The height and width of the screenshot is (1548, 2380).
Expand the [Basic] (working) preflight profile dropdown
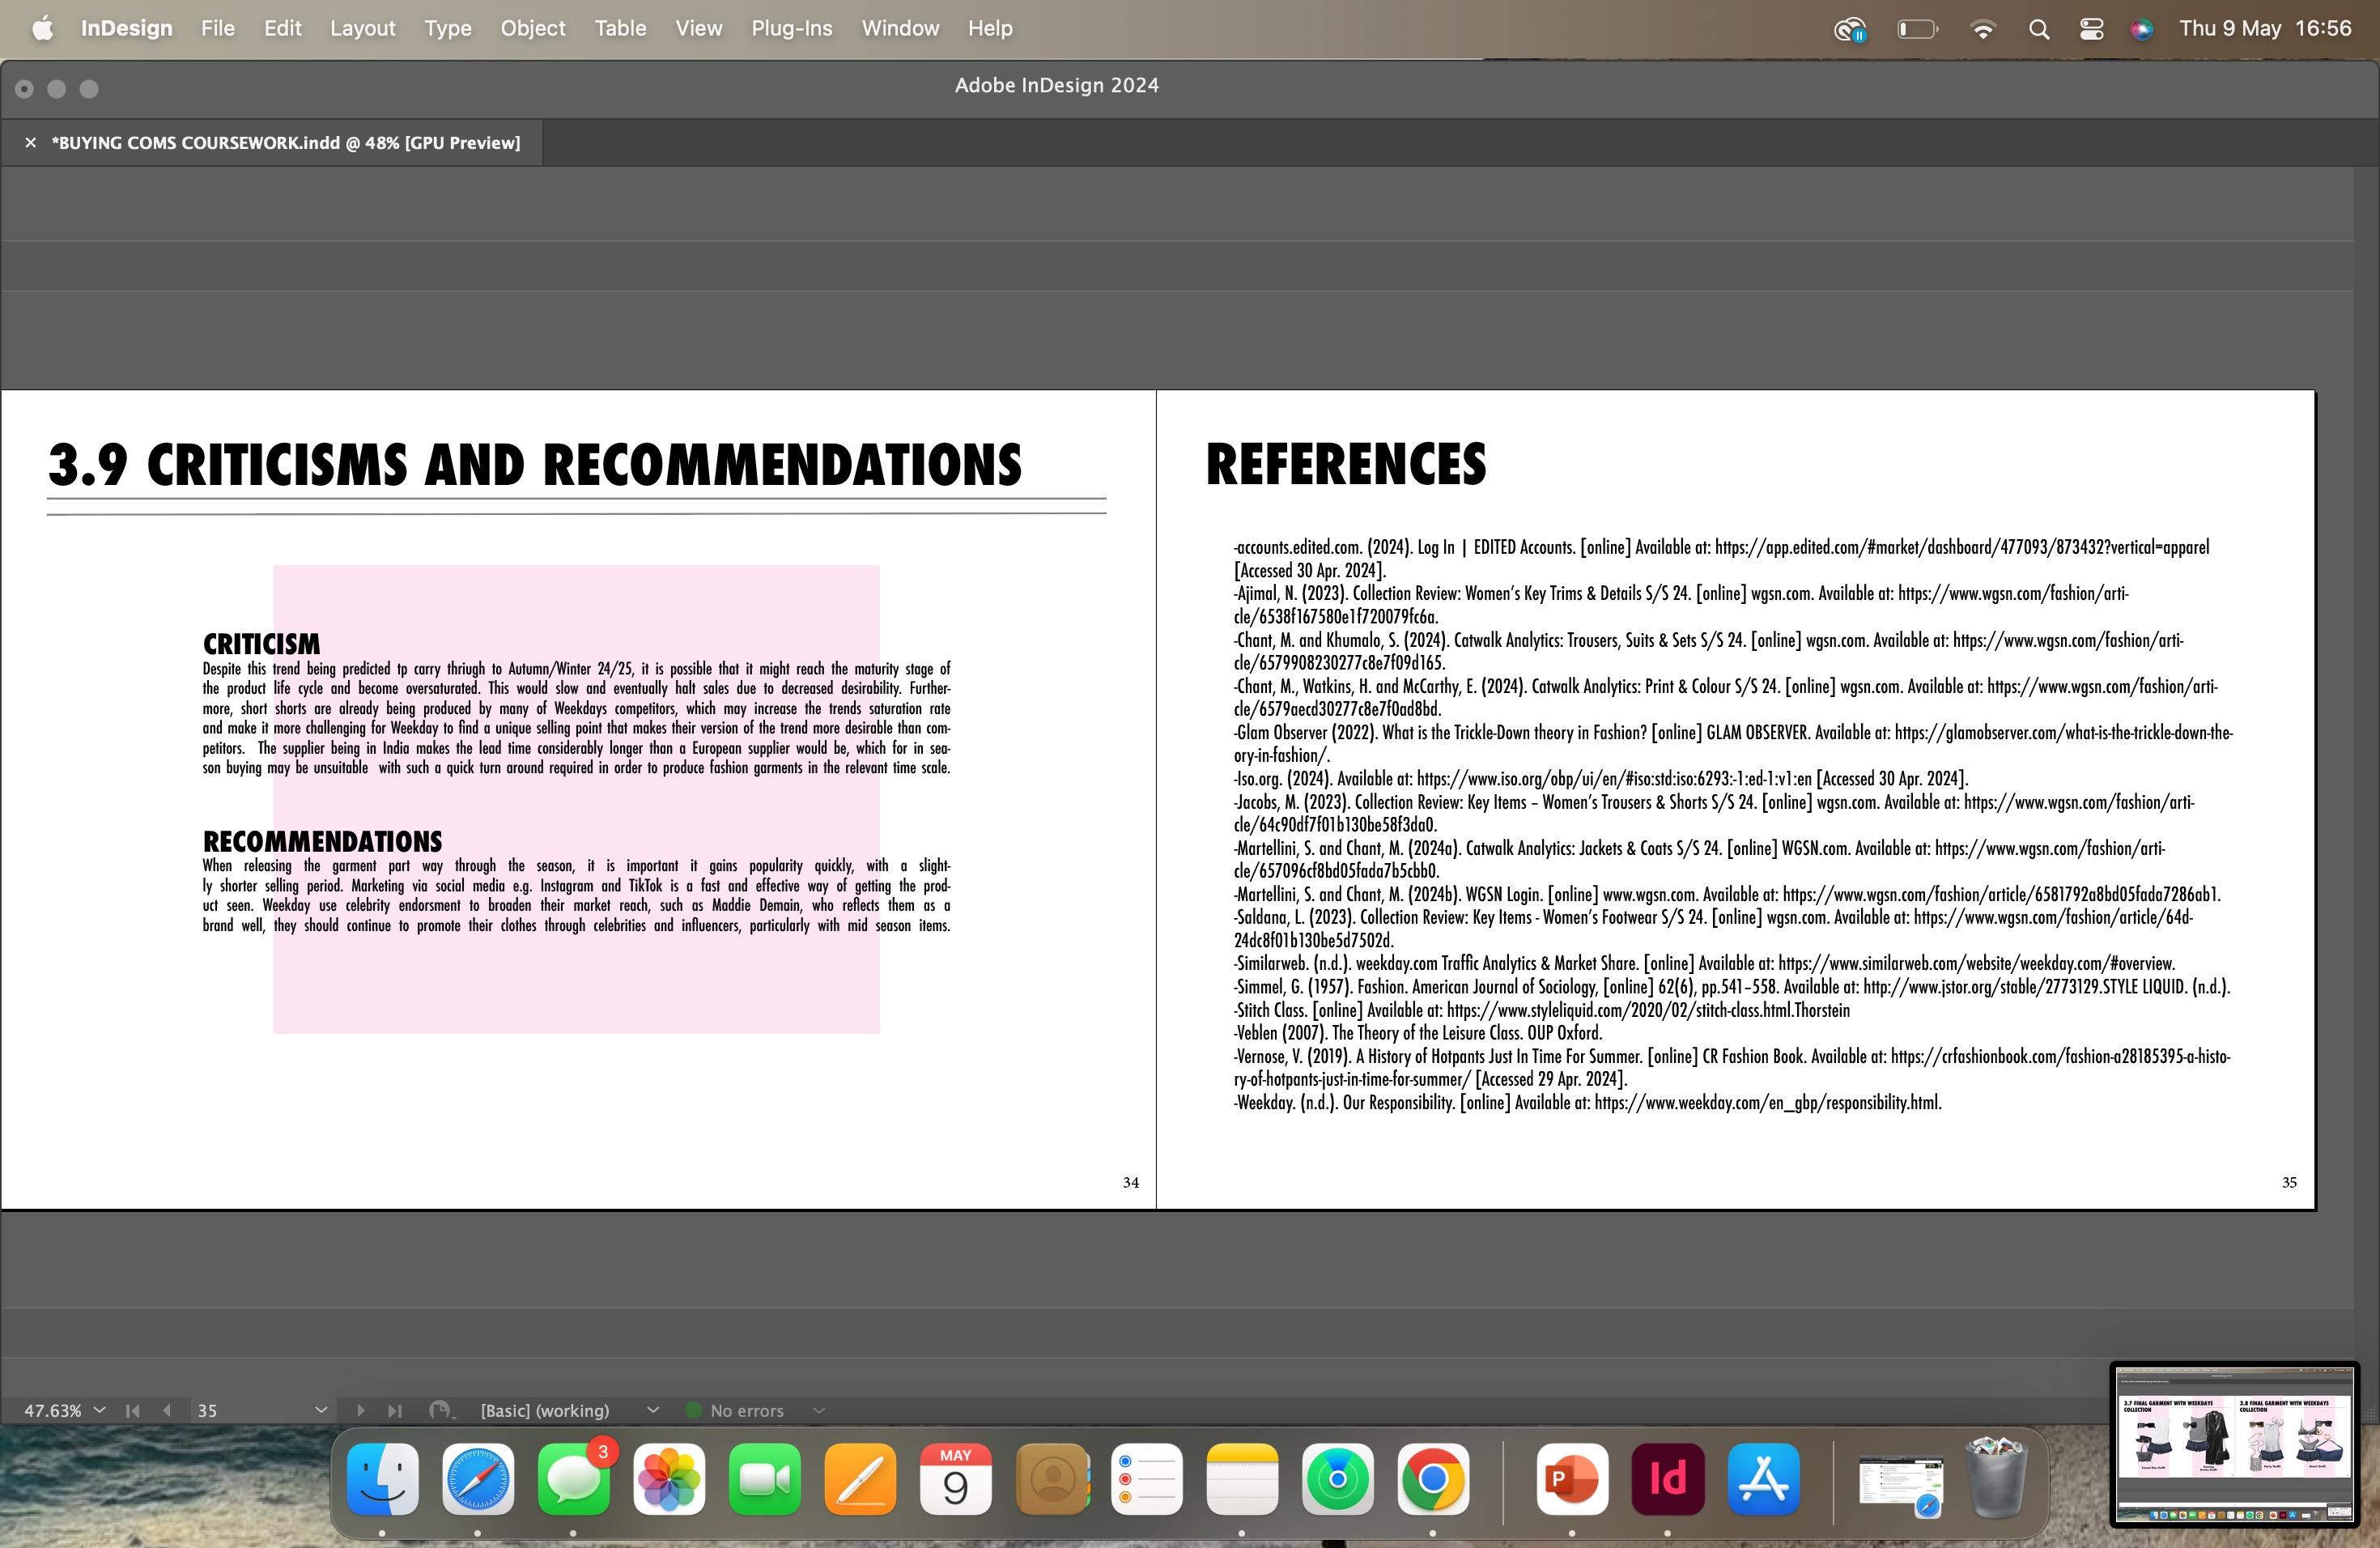653,1410
